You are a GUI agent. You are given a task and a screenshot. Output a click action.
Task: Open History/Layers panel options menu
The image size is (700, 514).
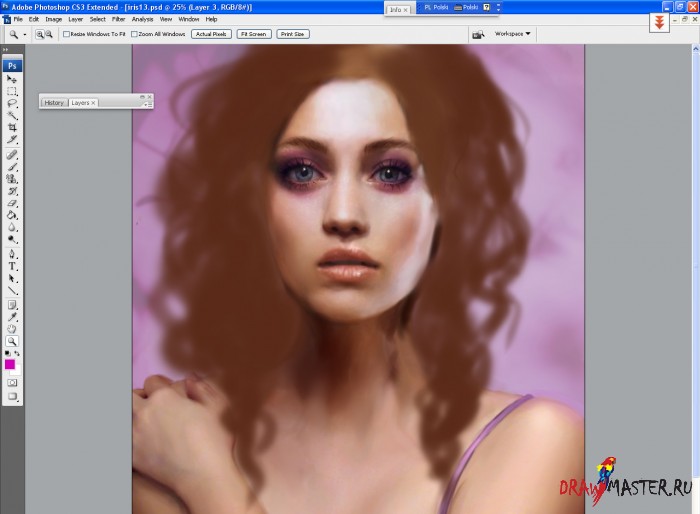150,104
